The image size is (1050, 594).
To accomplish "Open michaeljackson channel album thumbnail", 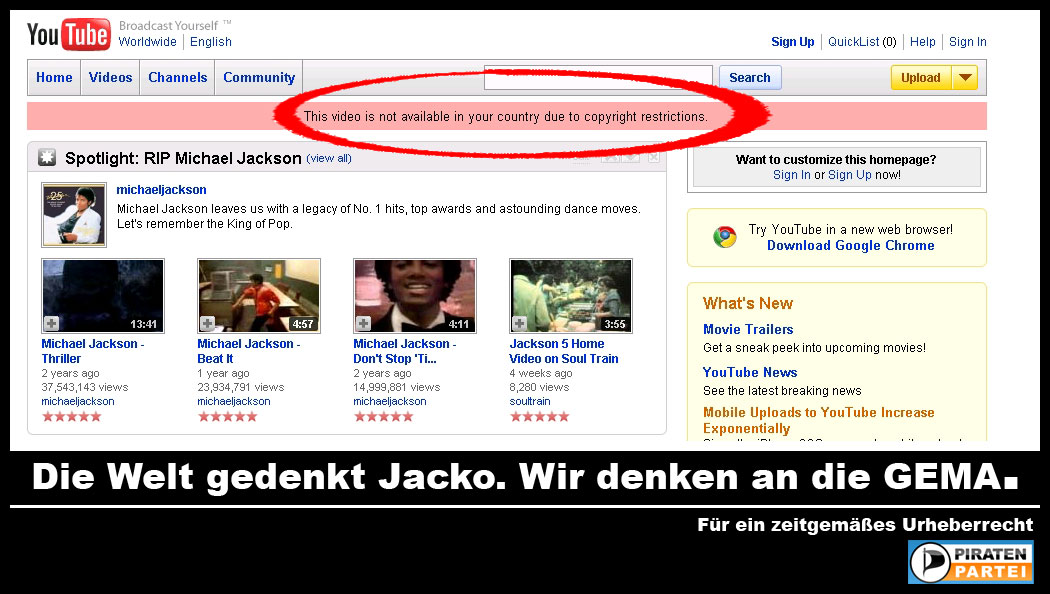I will [74, 215].
